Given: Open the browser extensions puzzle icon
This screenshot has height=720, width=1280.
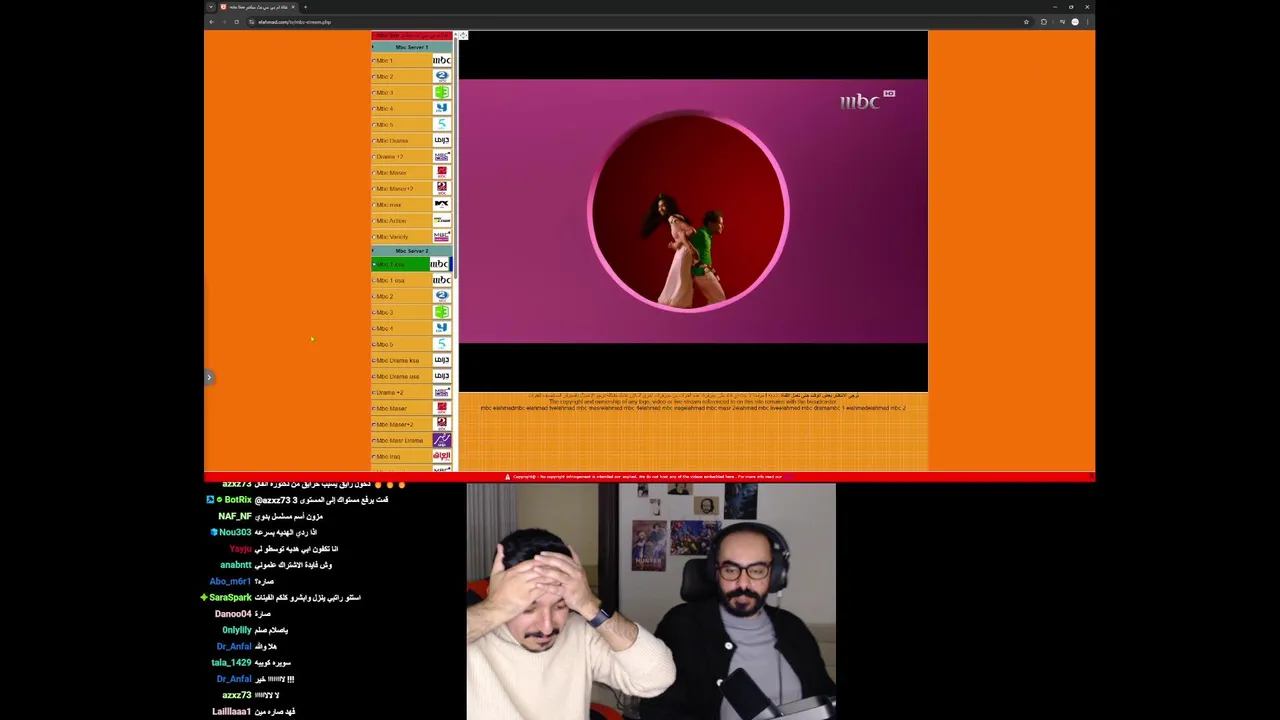Looking at the screenshot, I should click(1043, 22).
